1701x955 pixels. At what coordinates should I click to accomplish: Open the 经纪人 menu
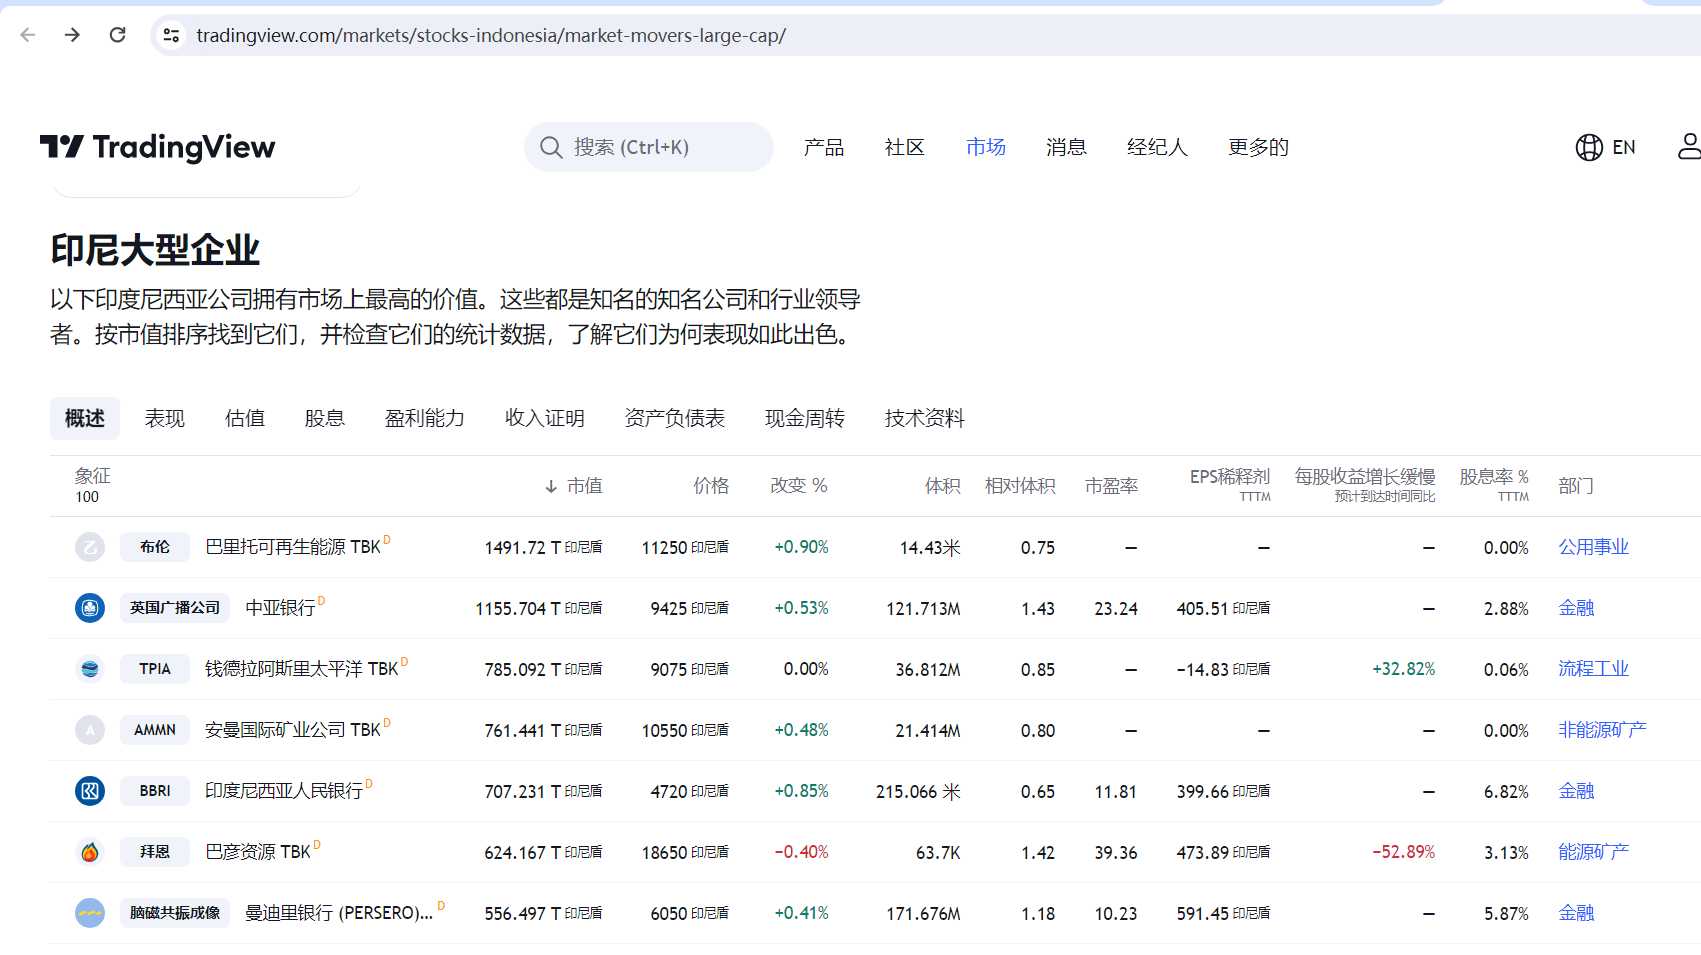click(1158, 147)
